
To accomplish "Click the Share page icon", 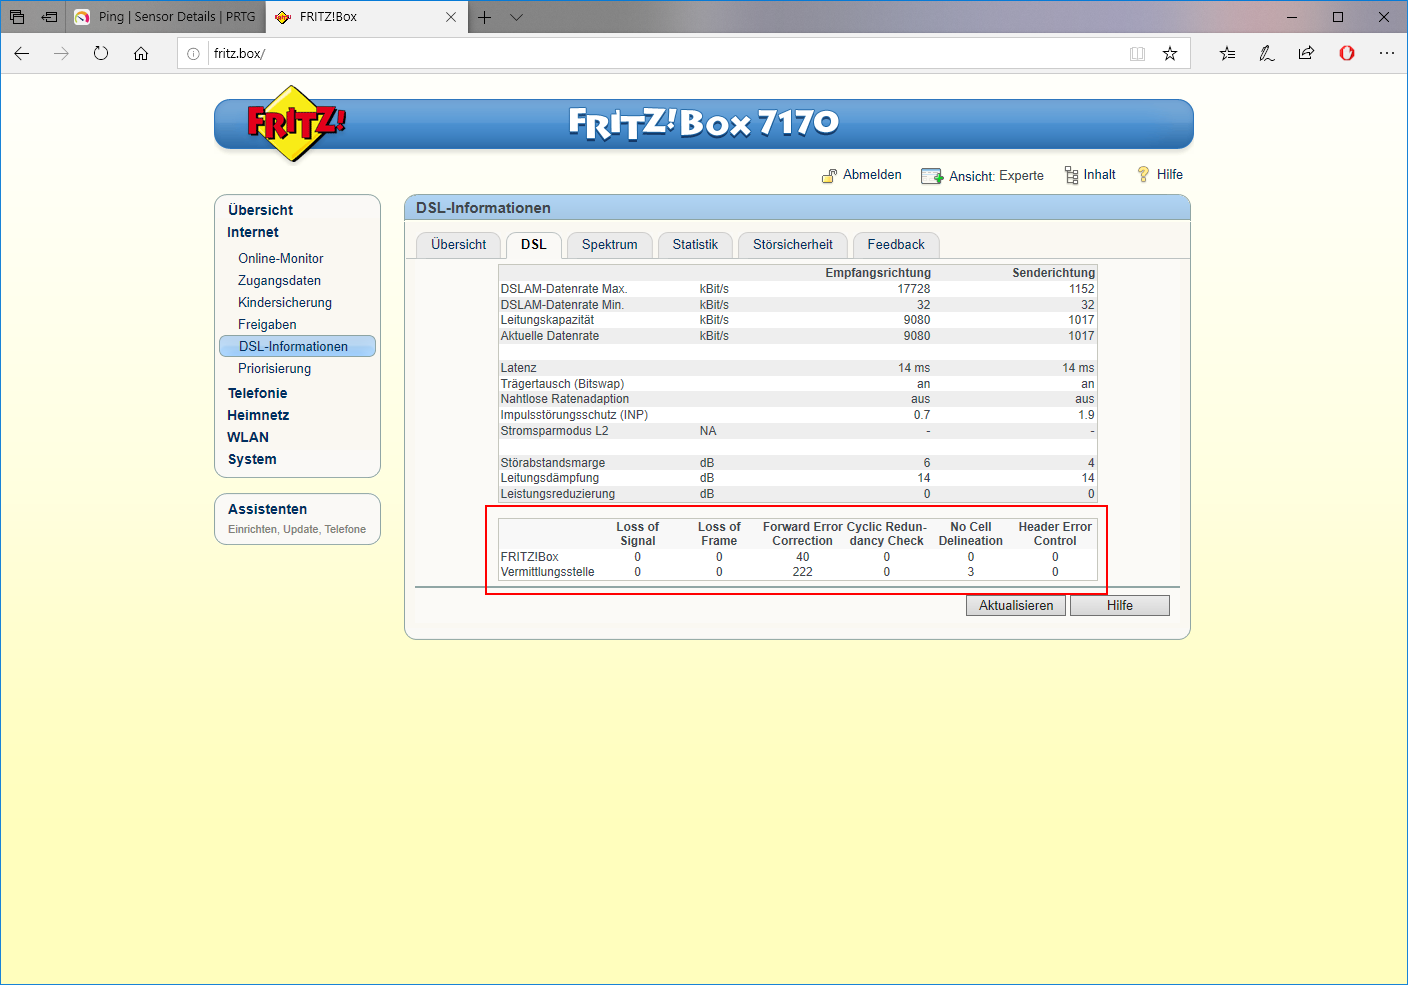I will coord(1306,54).
